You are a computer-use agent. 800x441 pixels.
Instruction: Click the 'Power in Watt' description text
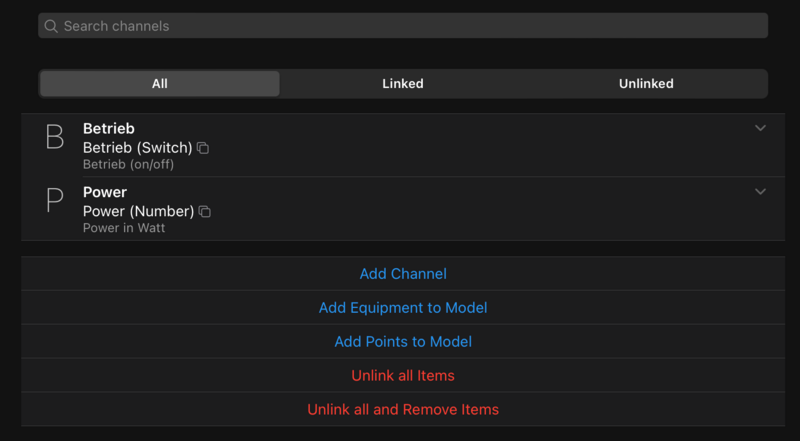point(124,228)
